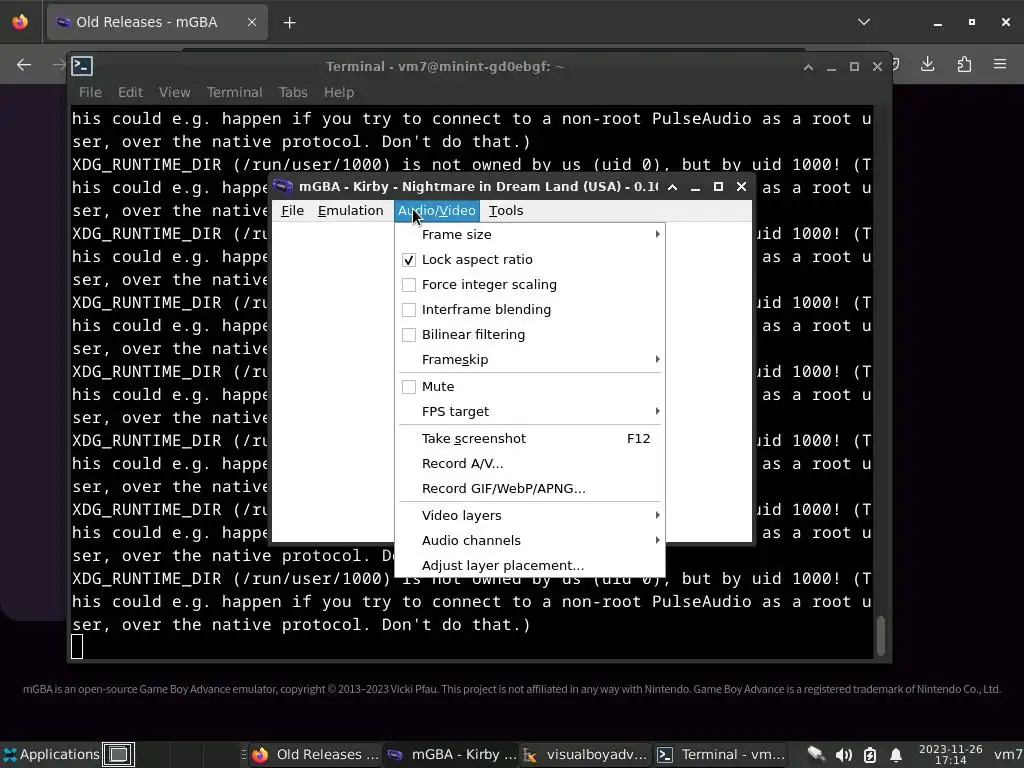This screenshot has height=768, width=1024.
Task: Open the Terminal menu in terminal window
Action: [x=234, y=92]
